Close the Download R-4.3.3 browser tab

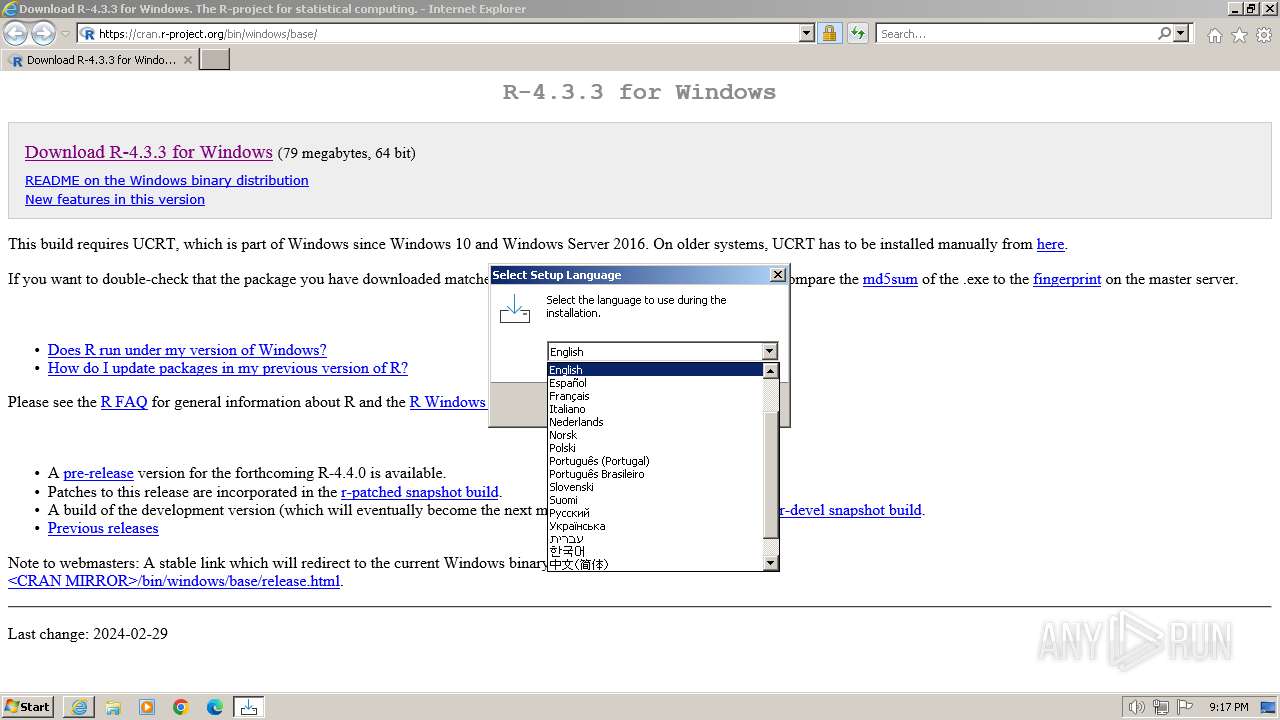[187, 60]
